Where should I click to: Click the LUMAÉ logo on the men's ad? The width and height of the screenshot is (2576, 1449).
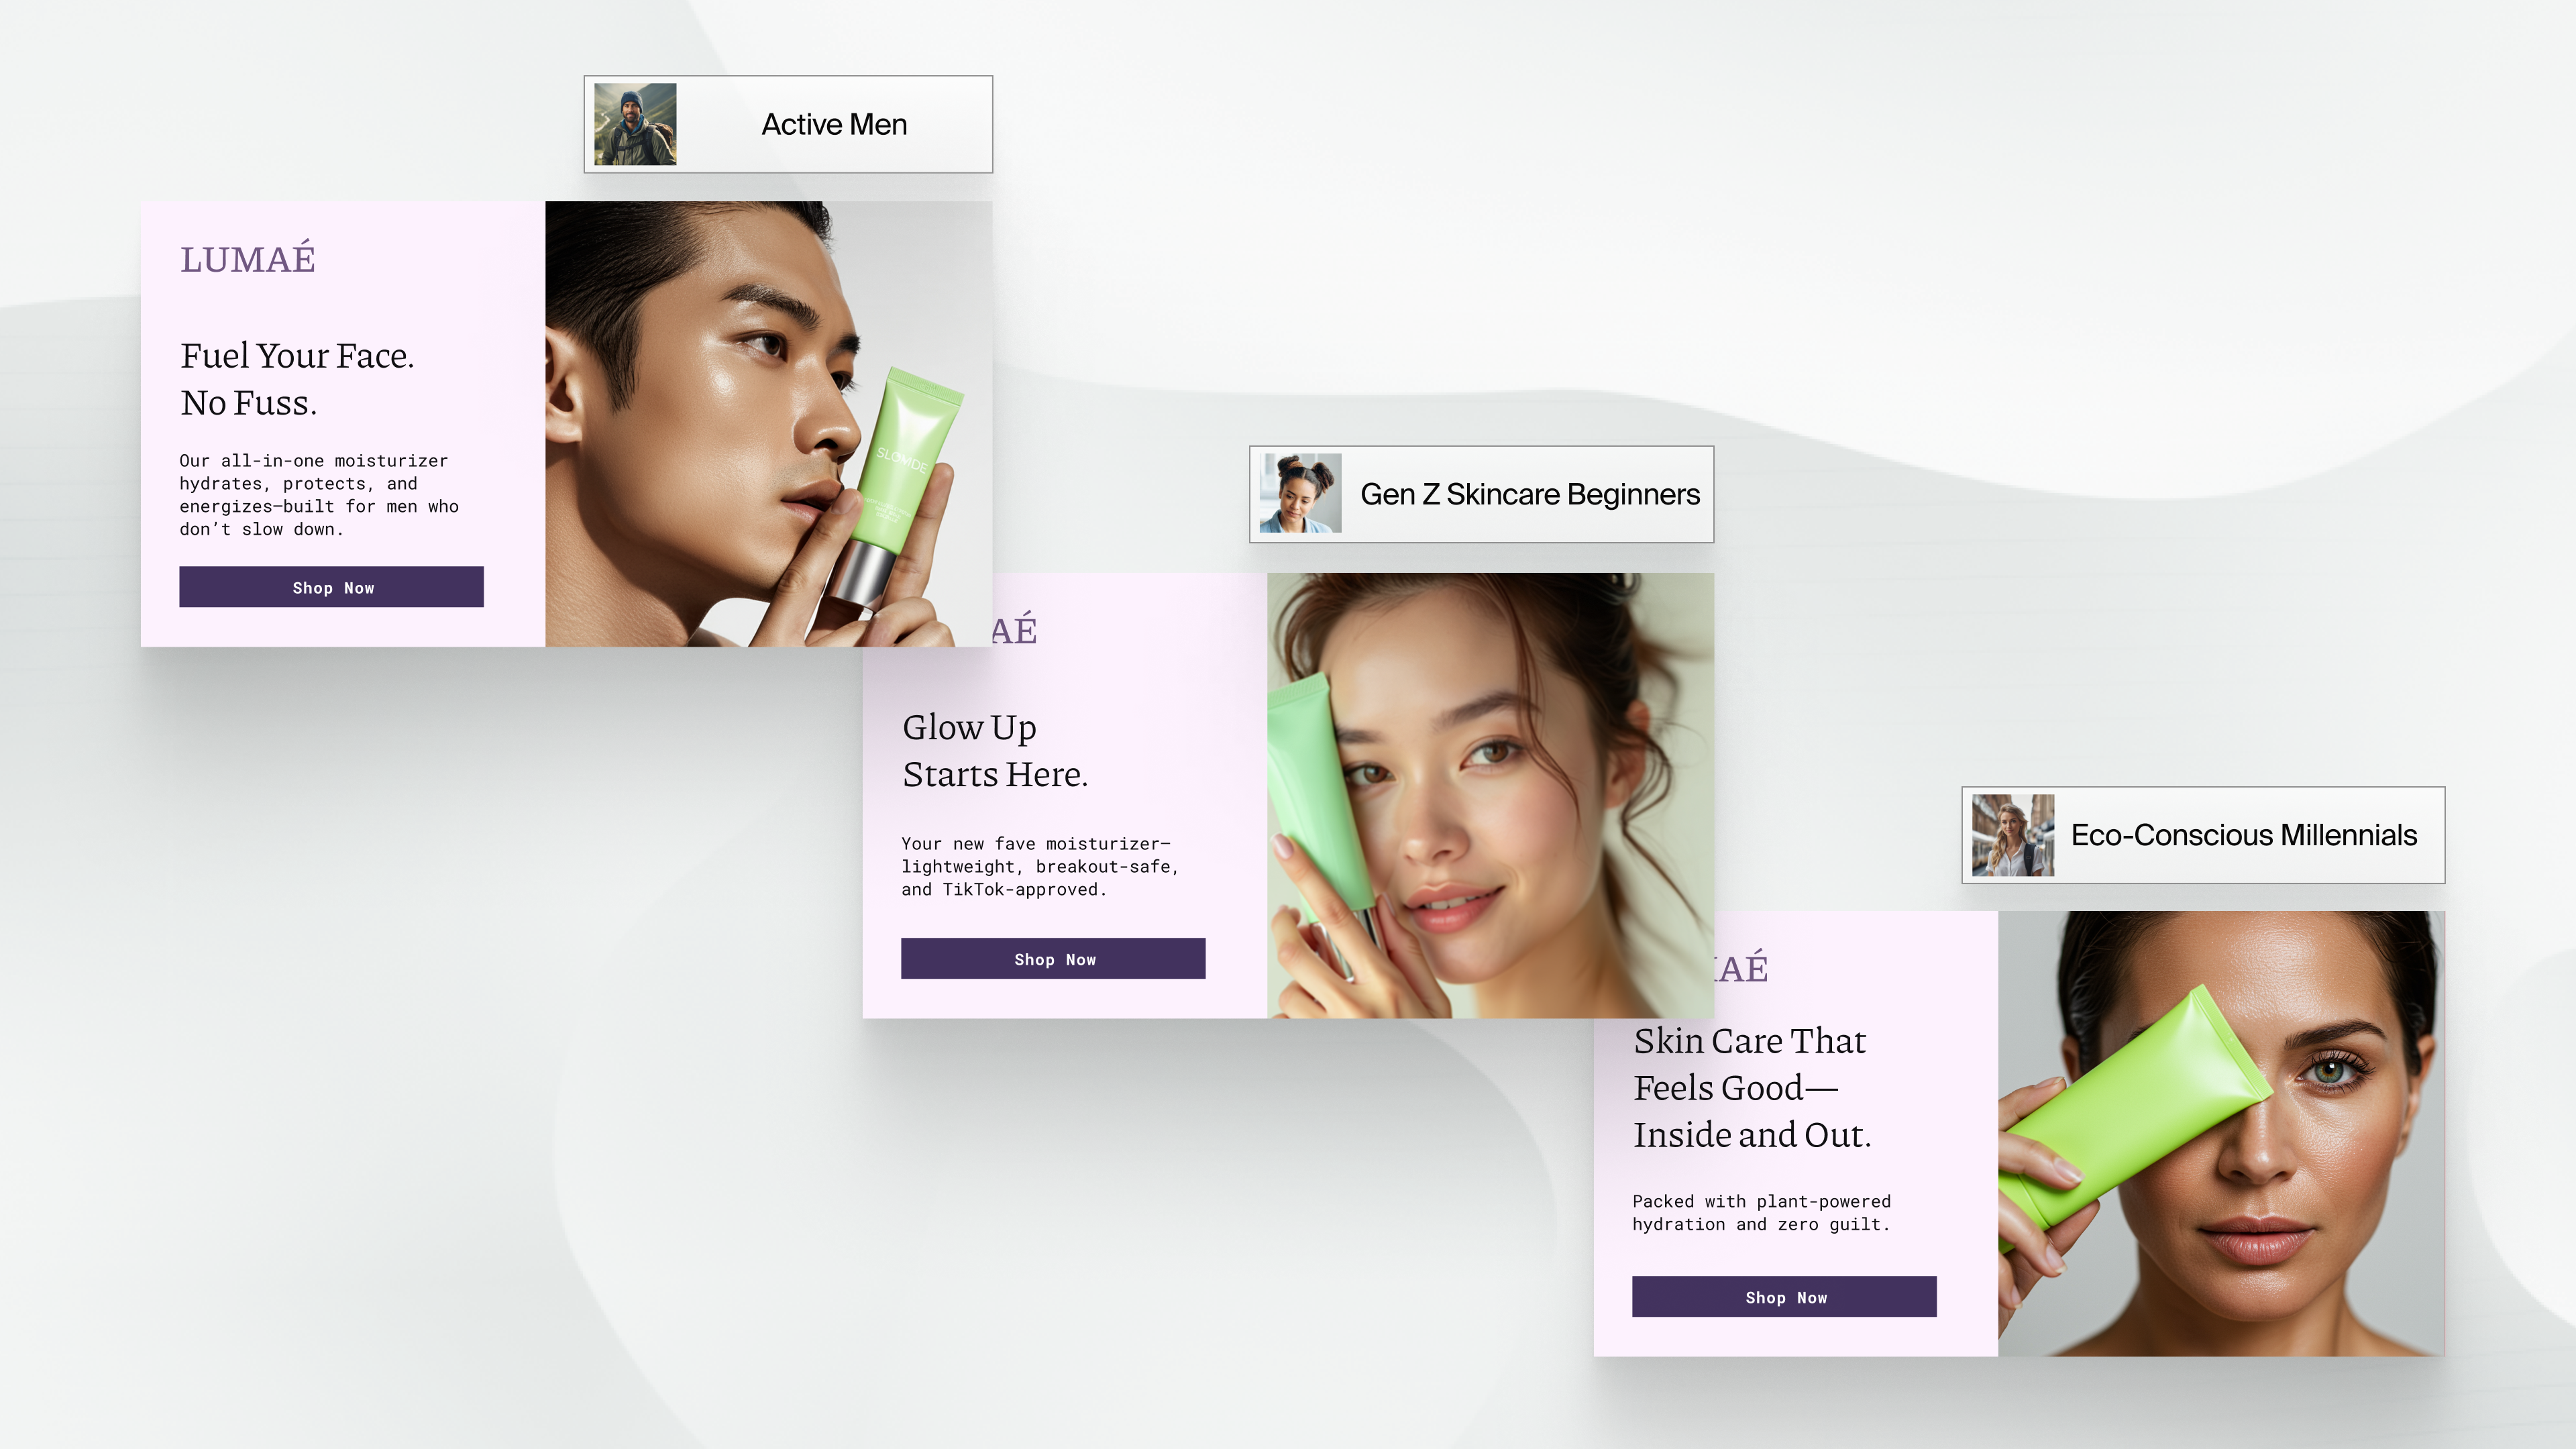pyautogui.click(x=248, y=259)
